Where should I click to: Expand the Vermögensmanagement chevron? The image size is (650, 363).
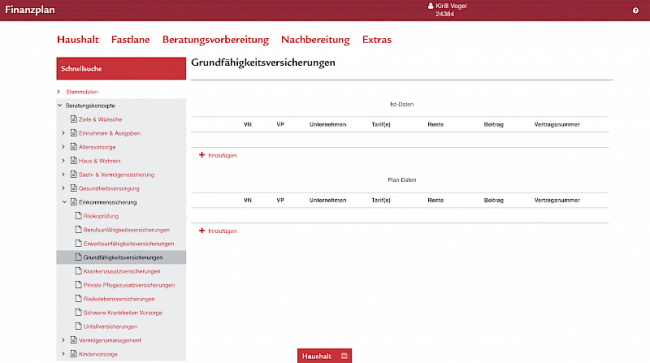click(x=63, y=340)
